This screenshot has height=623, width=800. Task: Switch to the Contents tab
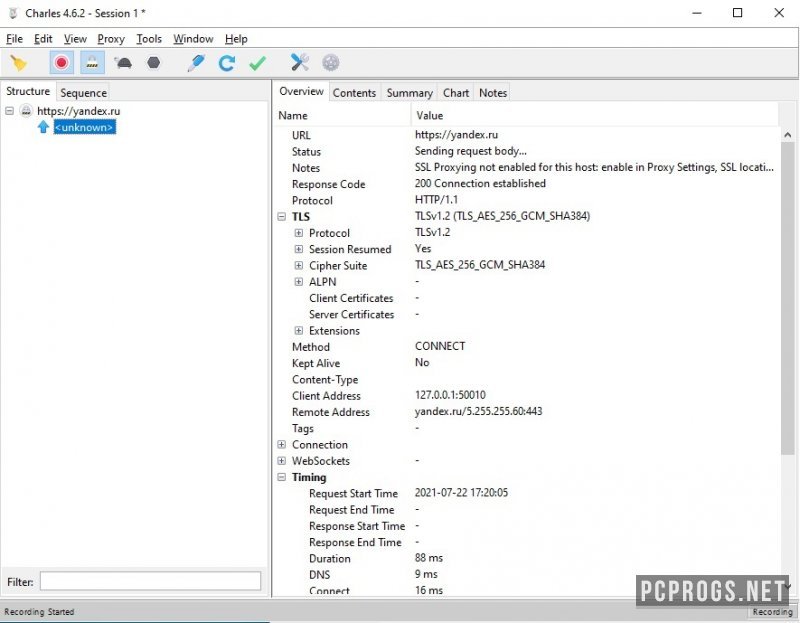click(354, 93)
